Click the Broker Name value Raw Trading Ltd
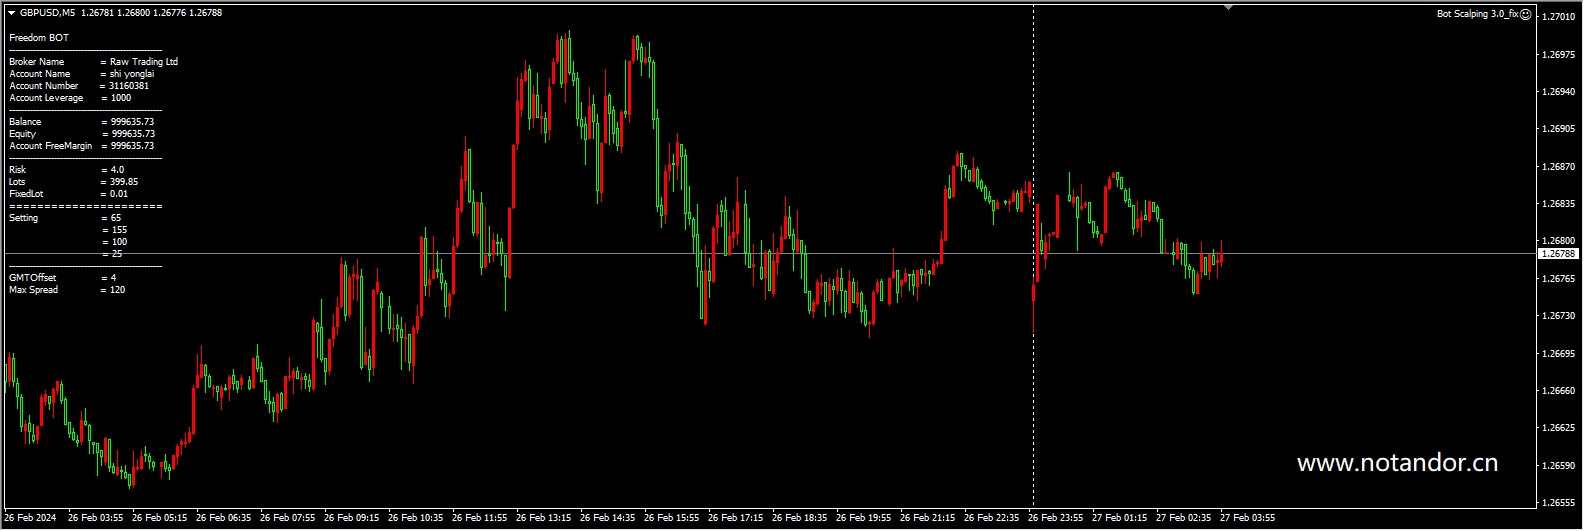The width and height of the screenshot is (1584, 531). click(144, 62)
